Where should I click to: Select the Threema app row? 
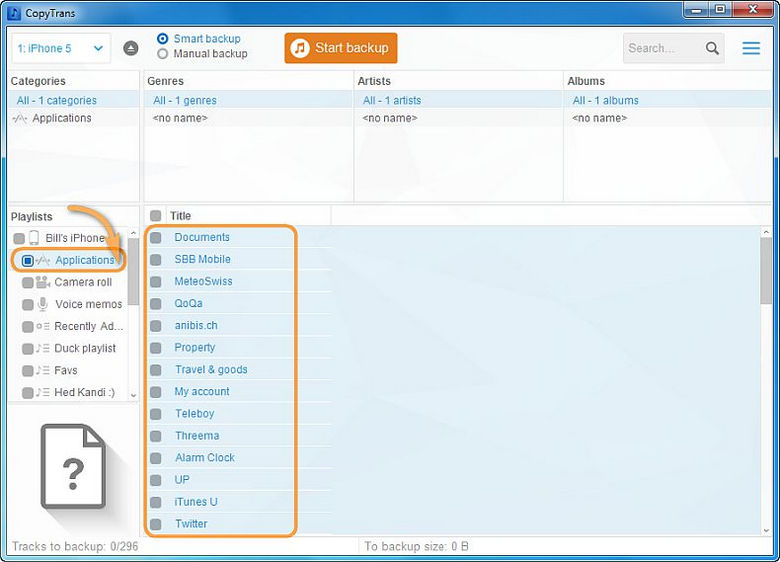(x=238, y=436)
